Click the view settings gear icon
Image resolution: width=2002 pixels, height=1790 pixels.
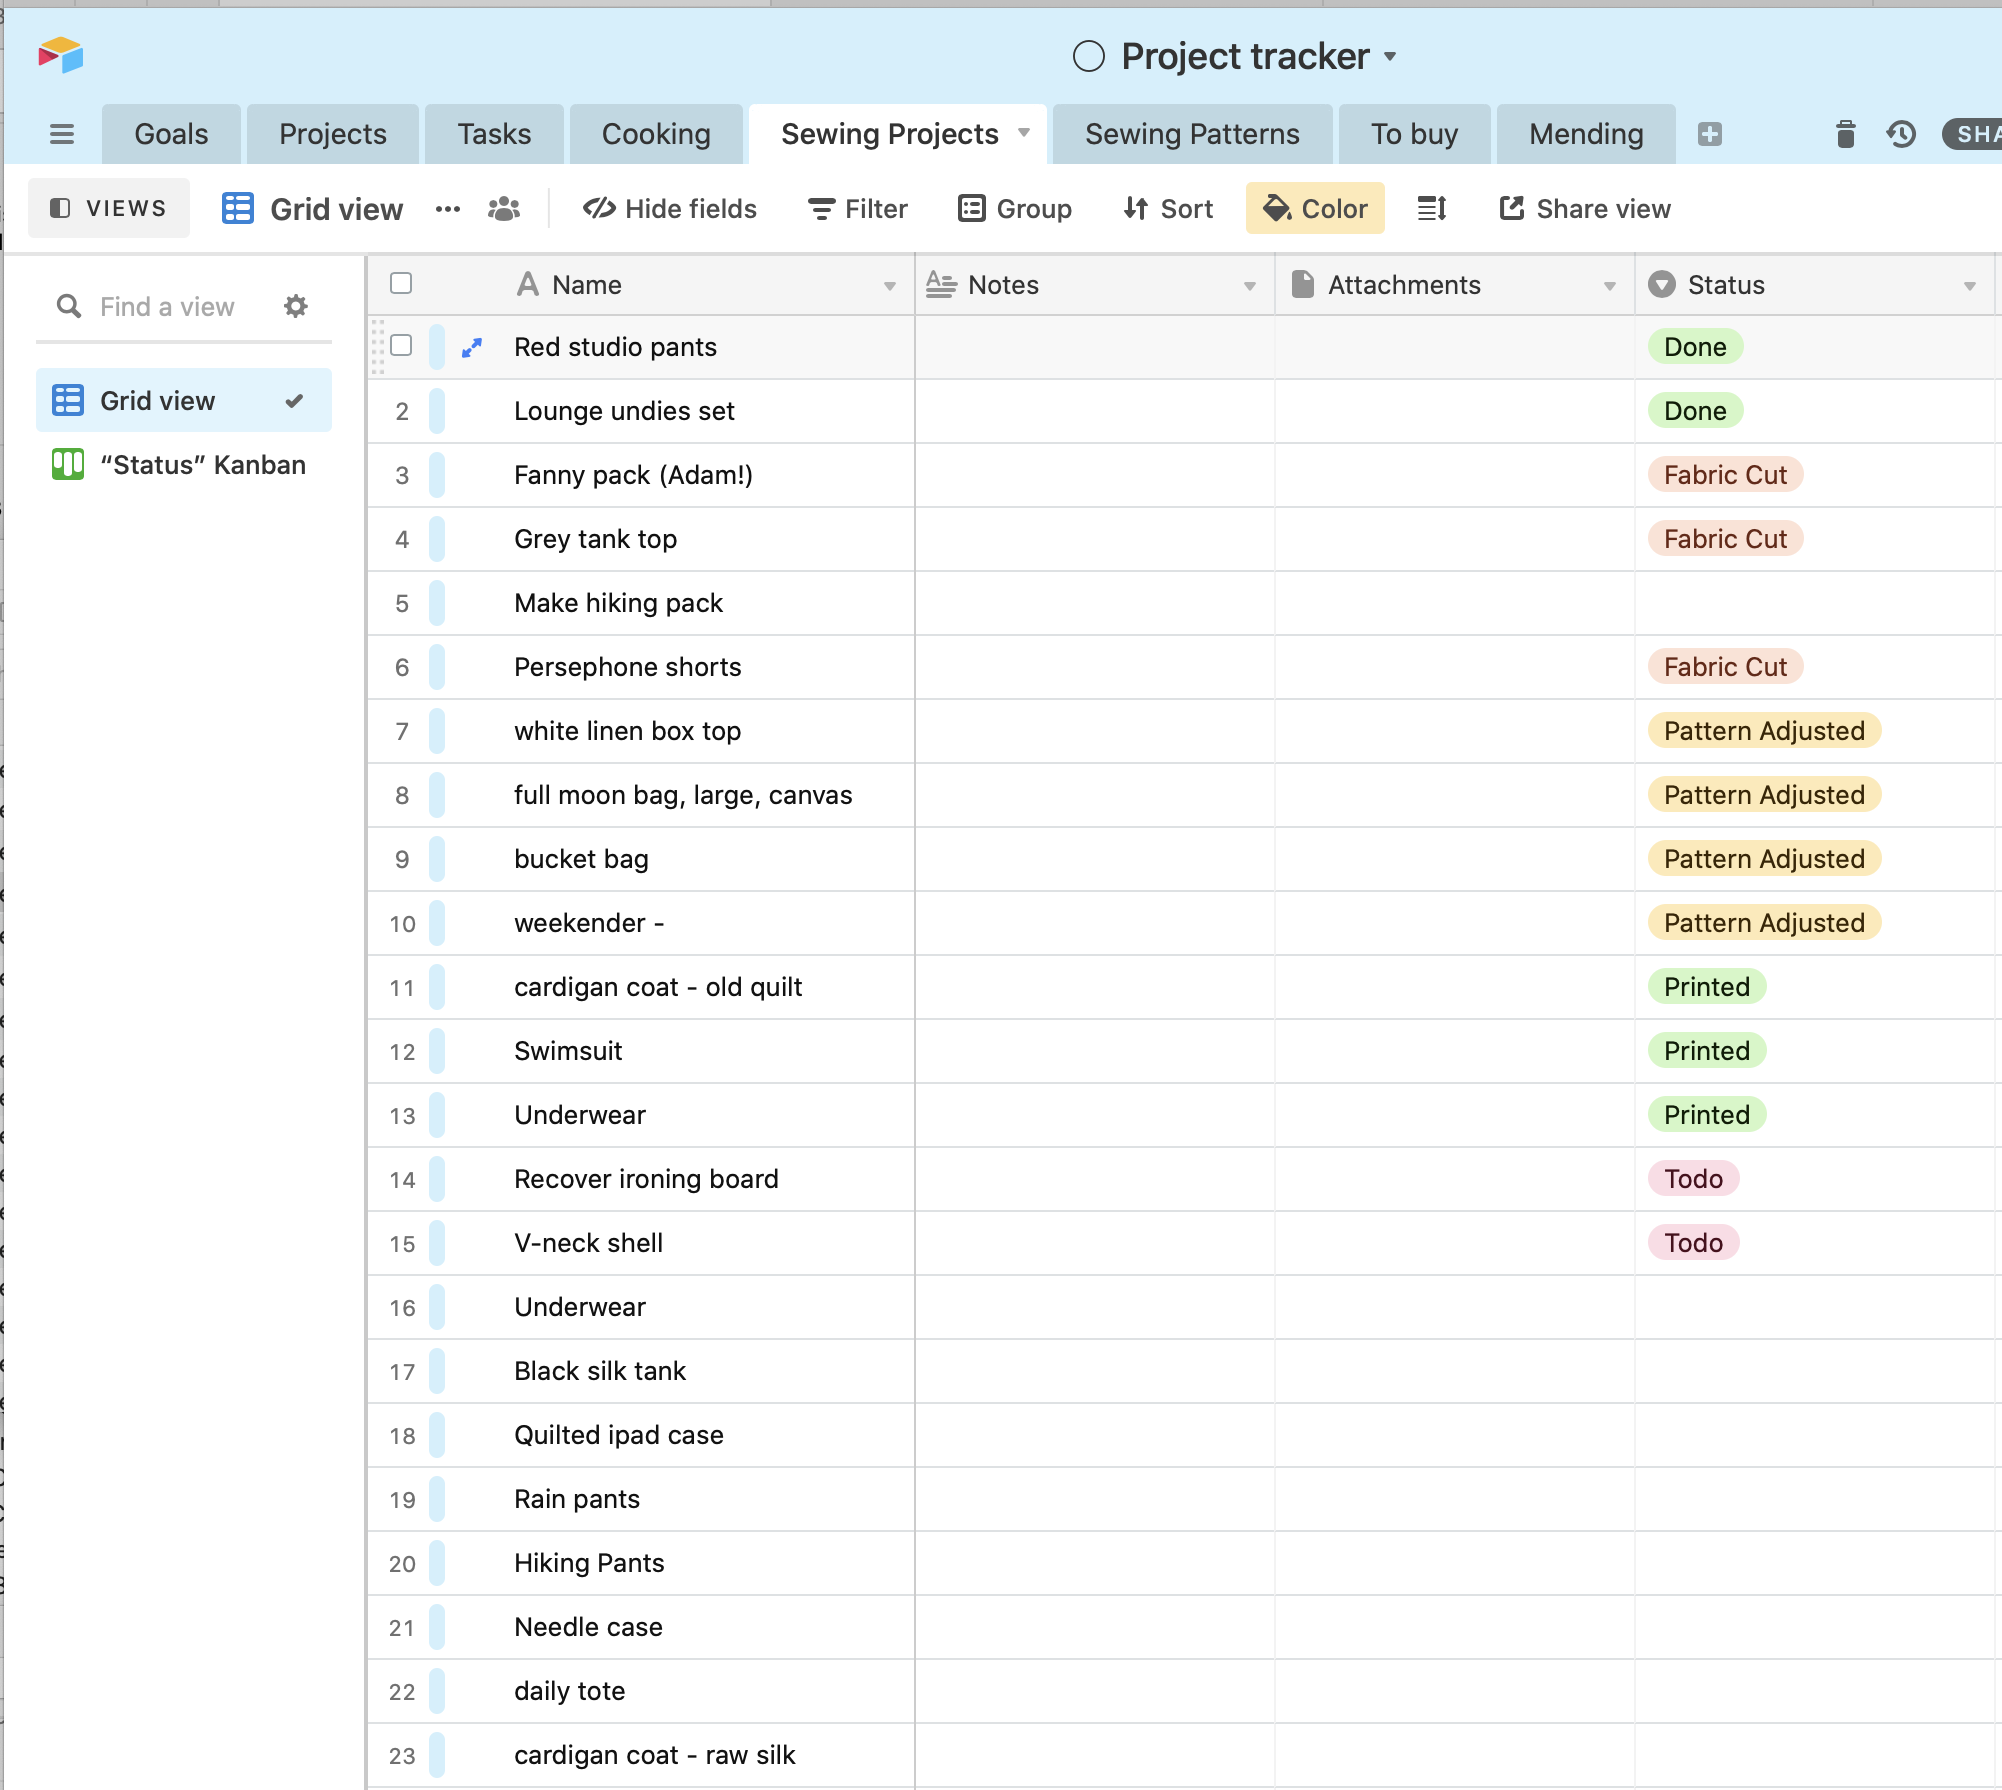pos(295,306)
